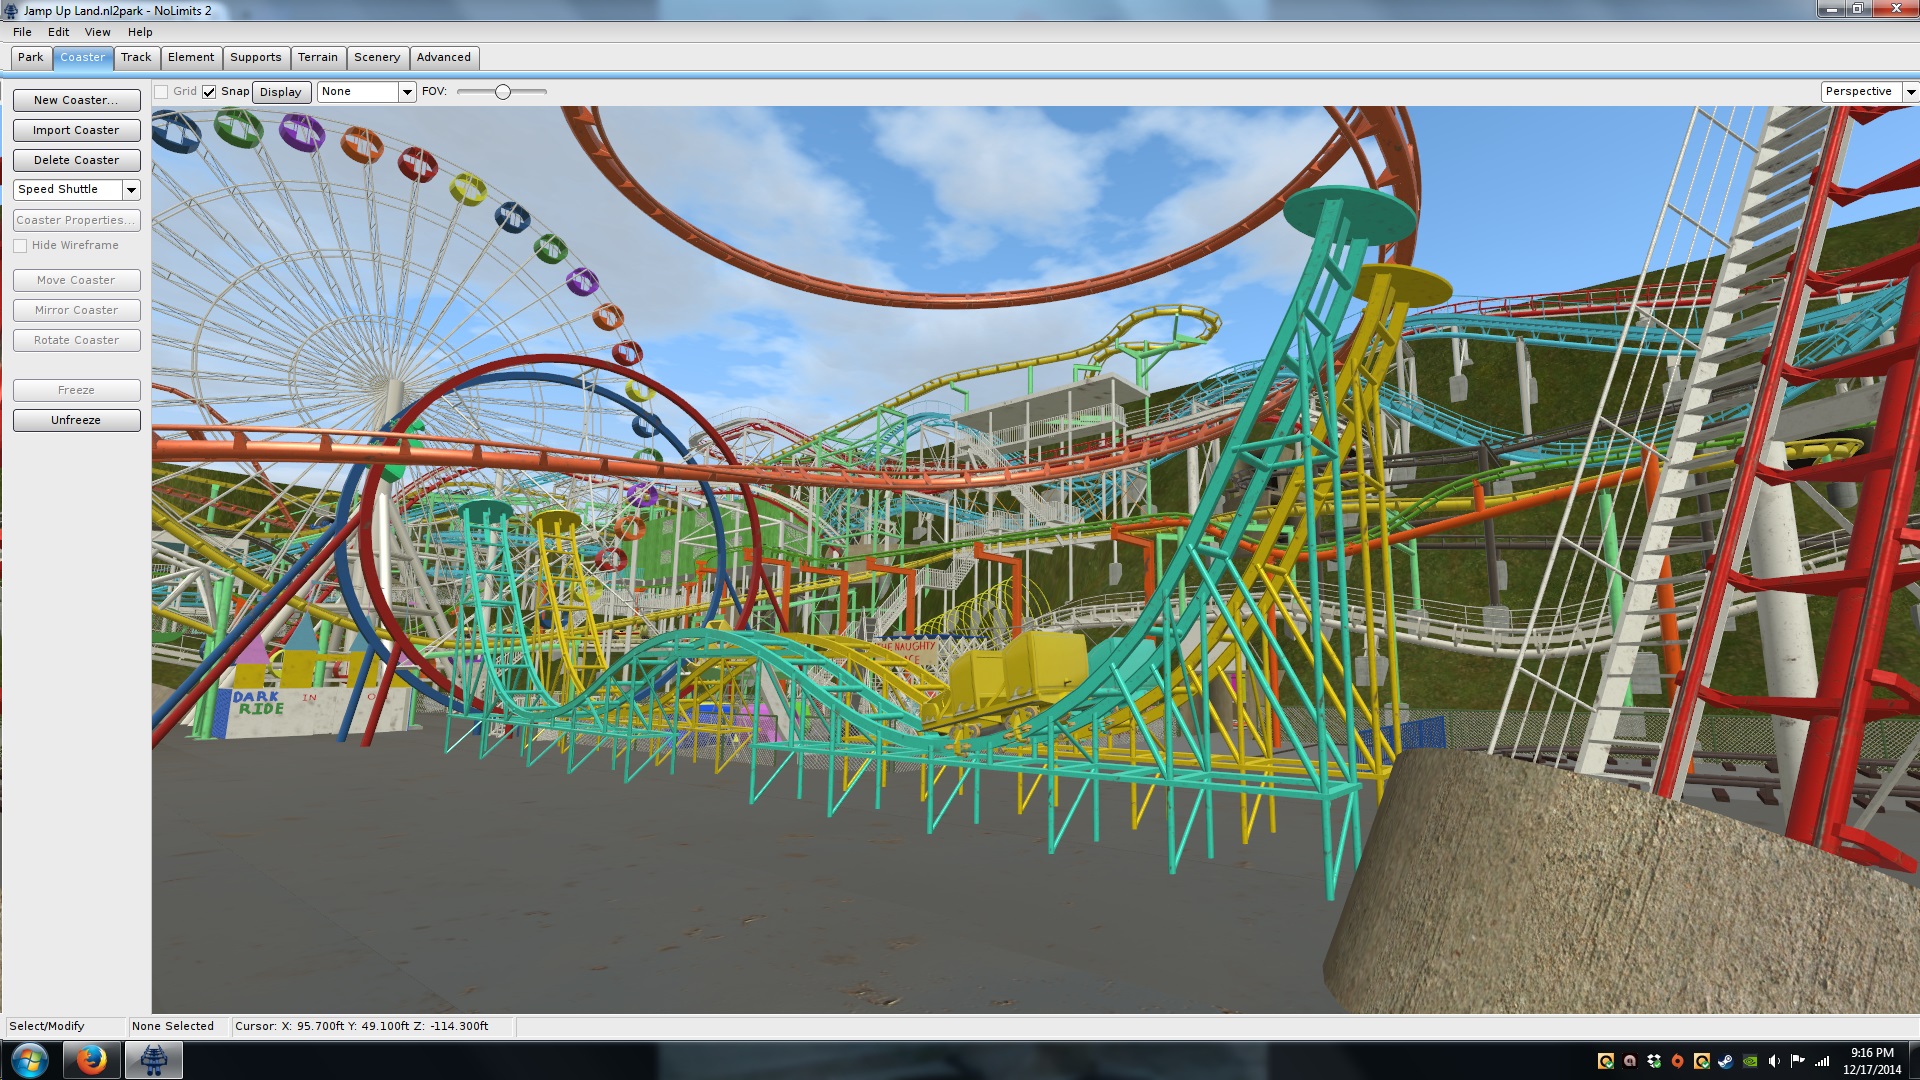Click the NoLimits 2 taskbar icon
This screenshot has width=1920, height=1080.
coord(153,1059)
